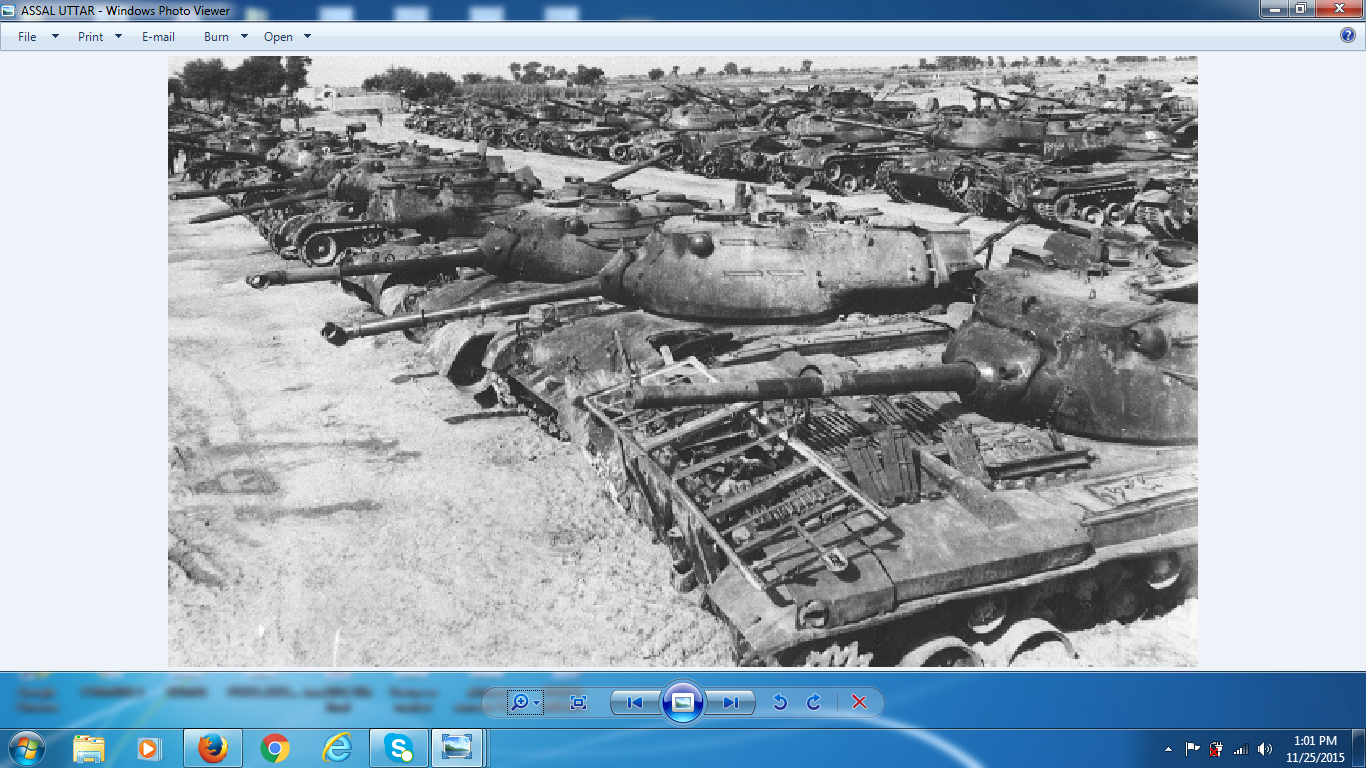Expand the Open dropdown arrow
The width and height of the screenshot is (1366, 768).
coord(307,37)
